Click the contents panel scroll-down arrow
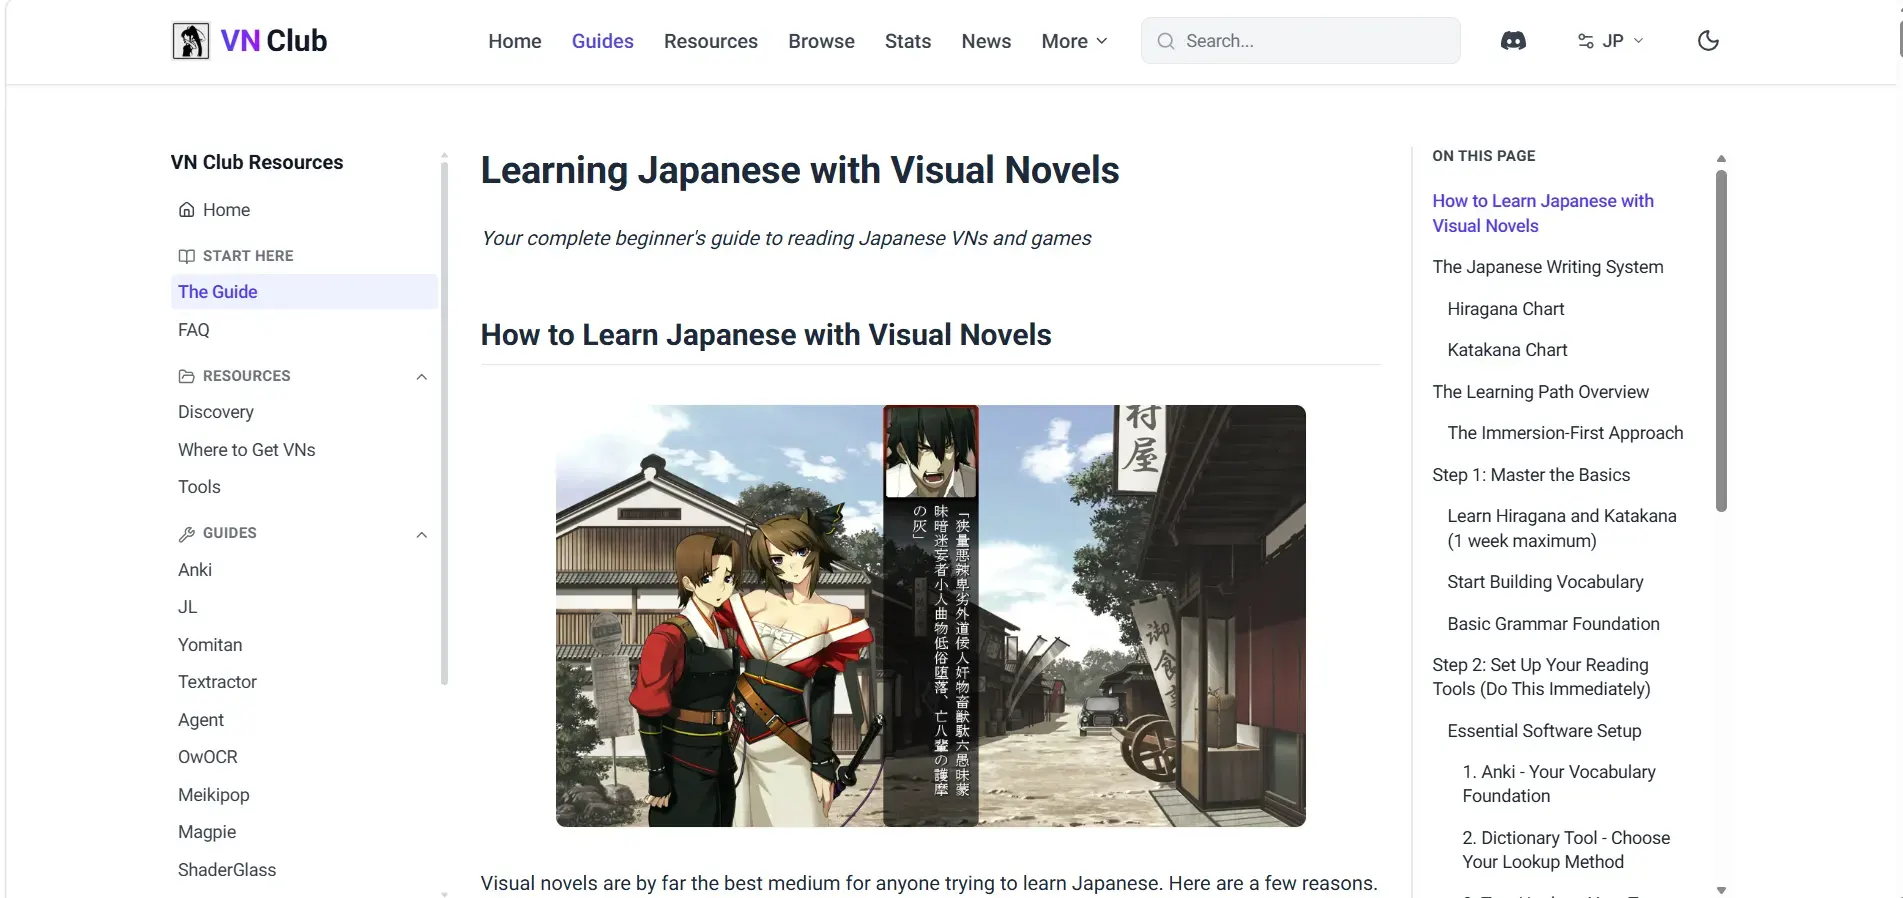The image size is (1903, 898). pyautogui.click(x=1721, y=889)
